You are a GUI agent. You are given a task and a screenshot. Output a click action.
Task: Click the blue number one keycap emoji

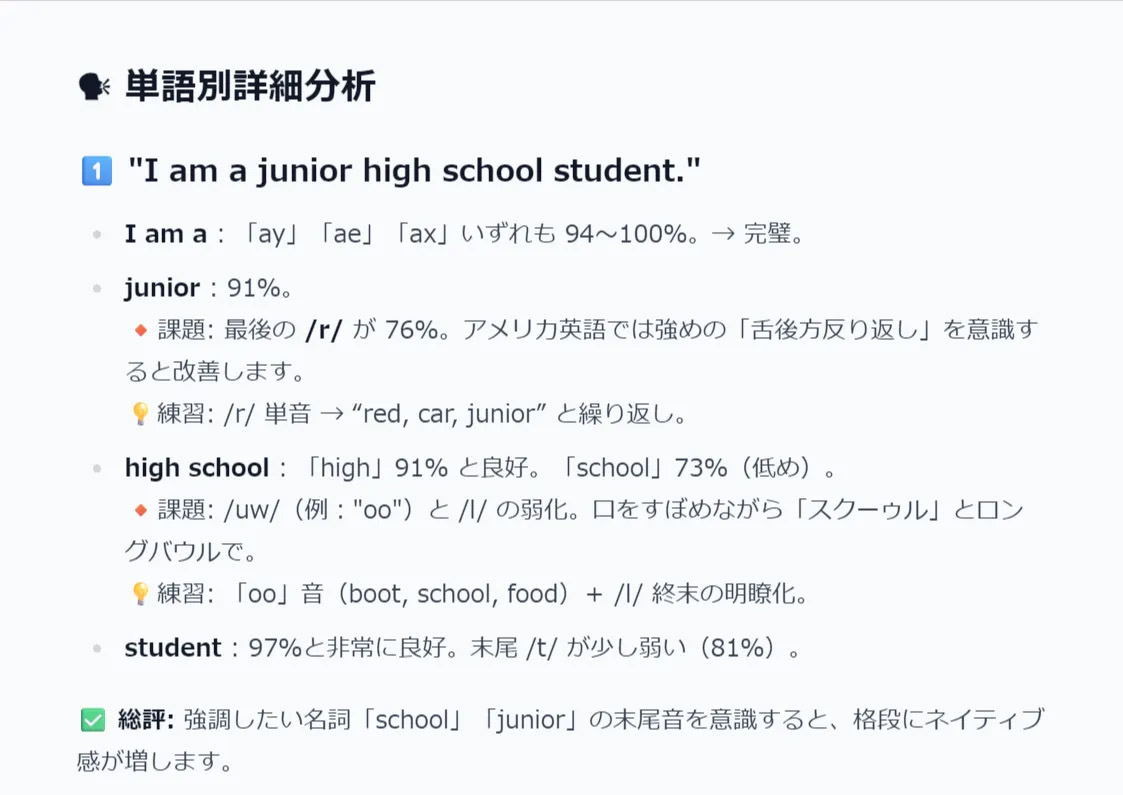96,171
